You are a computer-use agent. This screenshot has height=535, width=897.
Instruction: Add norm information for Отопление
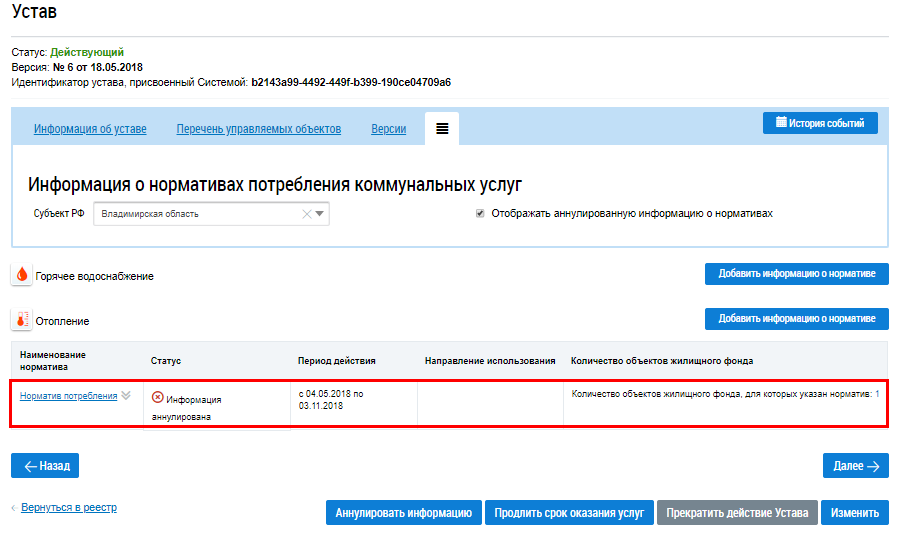tap(796, 318)
